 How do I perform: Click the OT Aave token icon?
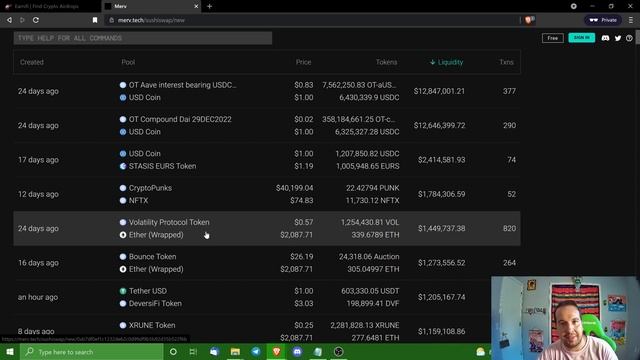(x=123, y=85)
